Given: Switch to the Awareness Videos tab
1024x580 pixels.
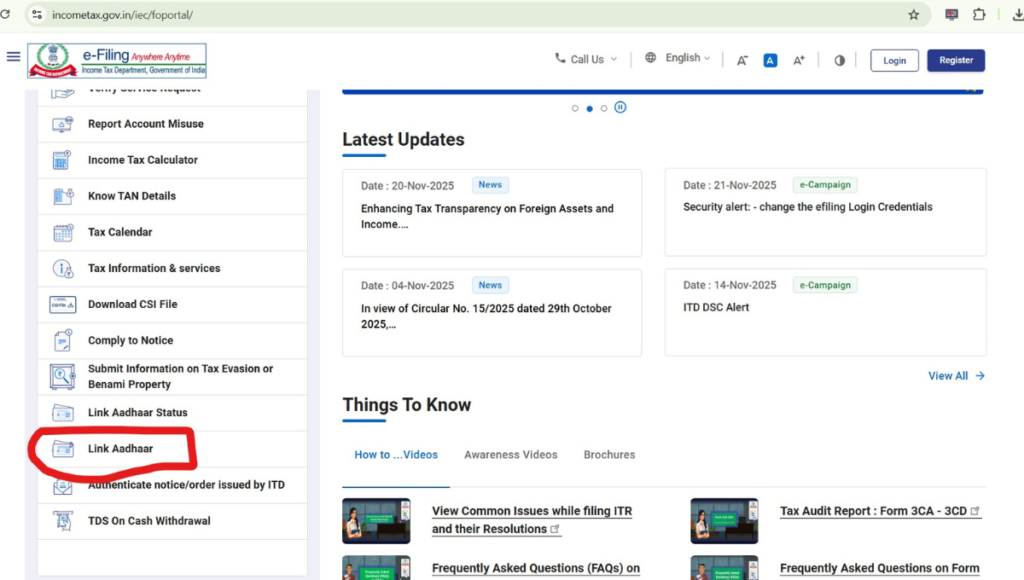Looking at the screenshot, I should [510, 455].
